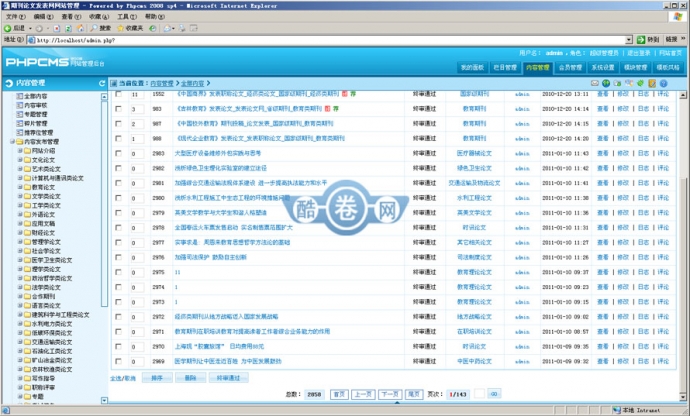Click the sort order field for ID 1552
The image size is (690, 416).
pyautogui.click(x=137, y=94)
